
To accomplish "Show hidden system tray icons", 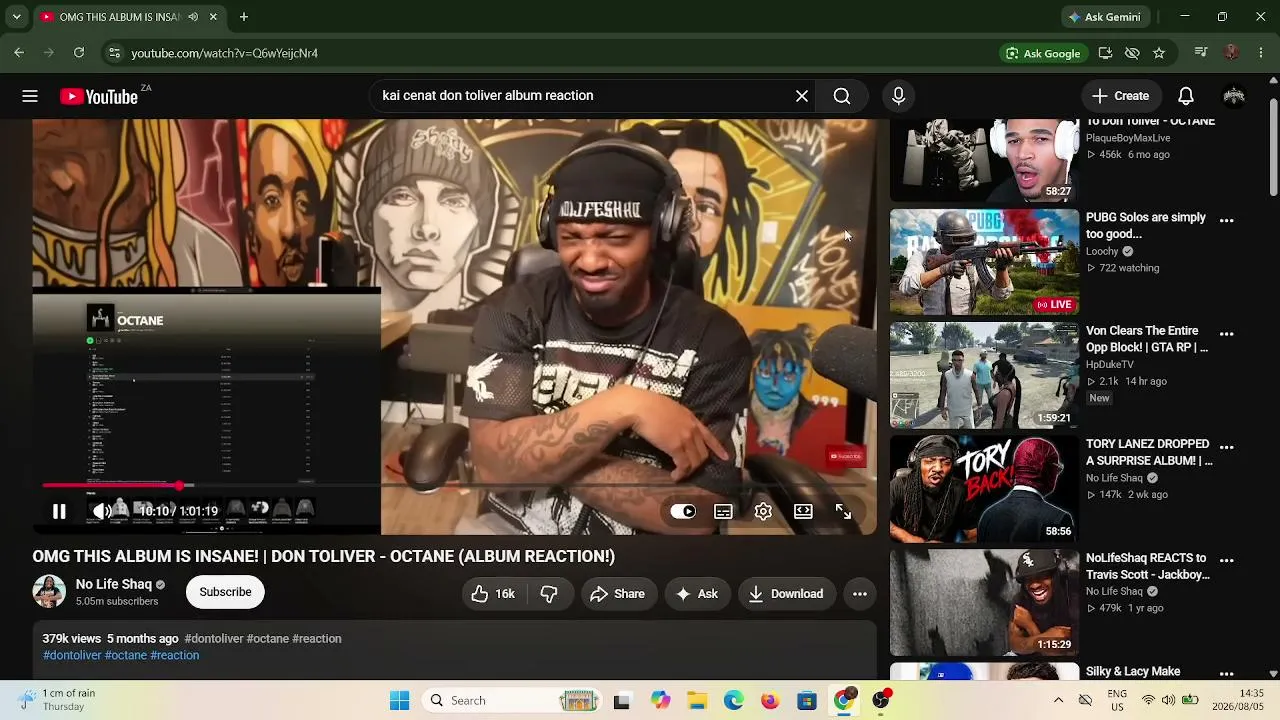I will pyautogui.click(x=1058, y=701).
